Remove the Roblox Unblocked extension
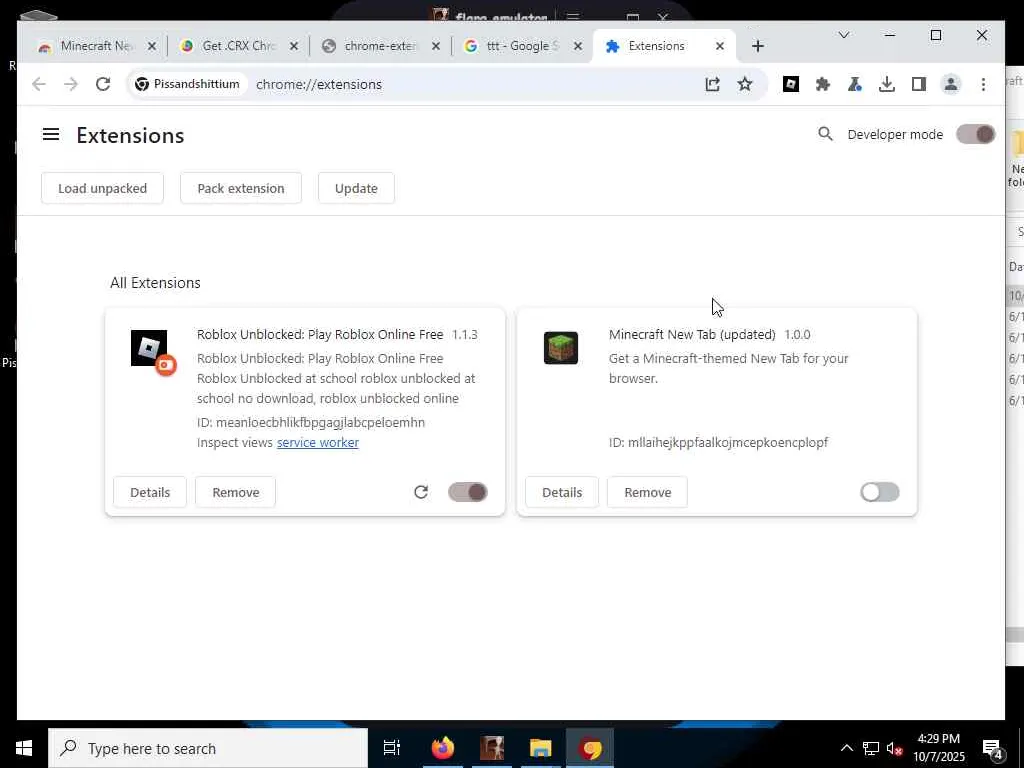Viewport: 1024px width, 768px height. (236, 492)
